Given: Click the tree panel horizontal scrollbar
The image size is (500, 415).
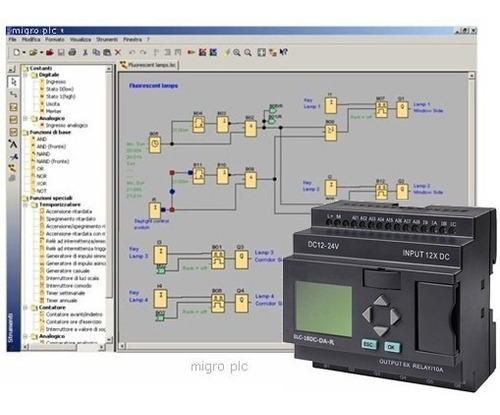Looking at the screenshot, I should (63, 347).
